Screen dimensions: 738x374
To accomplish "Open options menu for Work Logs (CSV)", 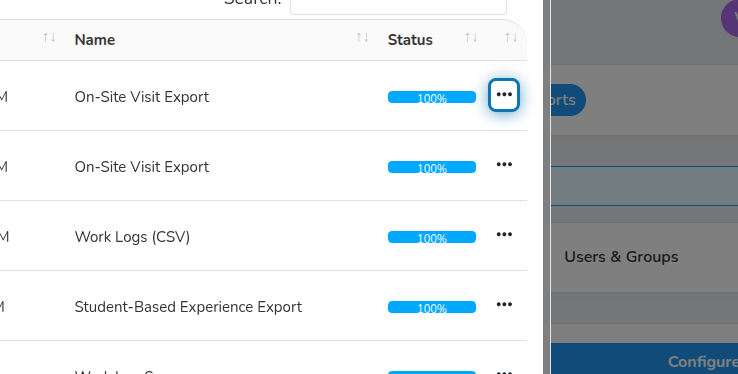I will click(504, 235).
